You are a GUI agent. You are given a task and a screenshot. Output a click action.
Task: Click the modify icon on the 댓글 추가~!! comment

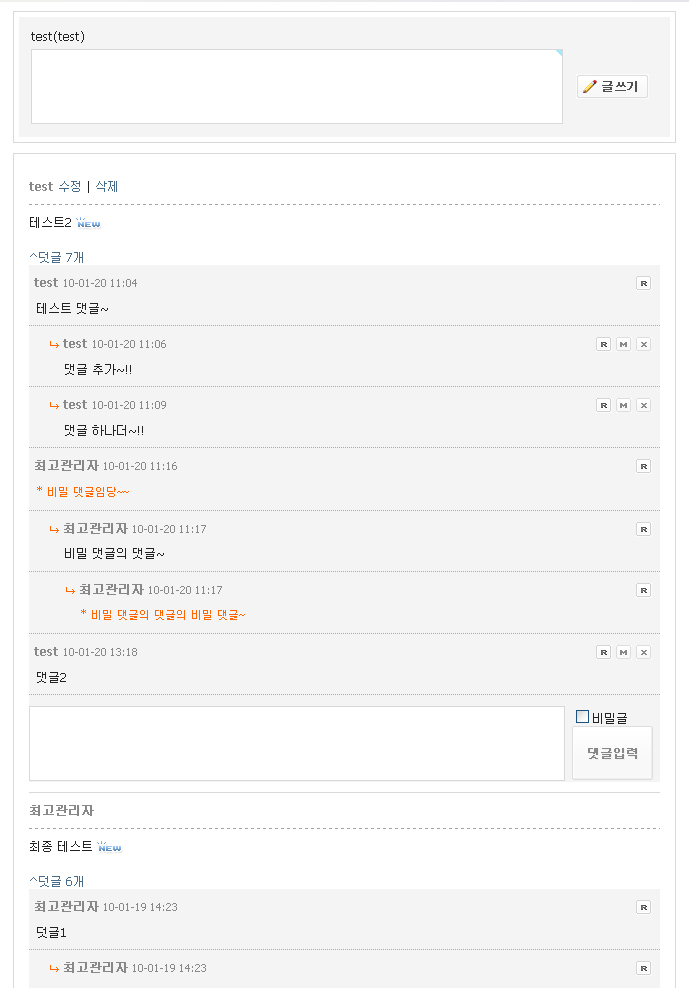click(623, 344)
